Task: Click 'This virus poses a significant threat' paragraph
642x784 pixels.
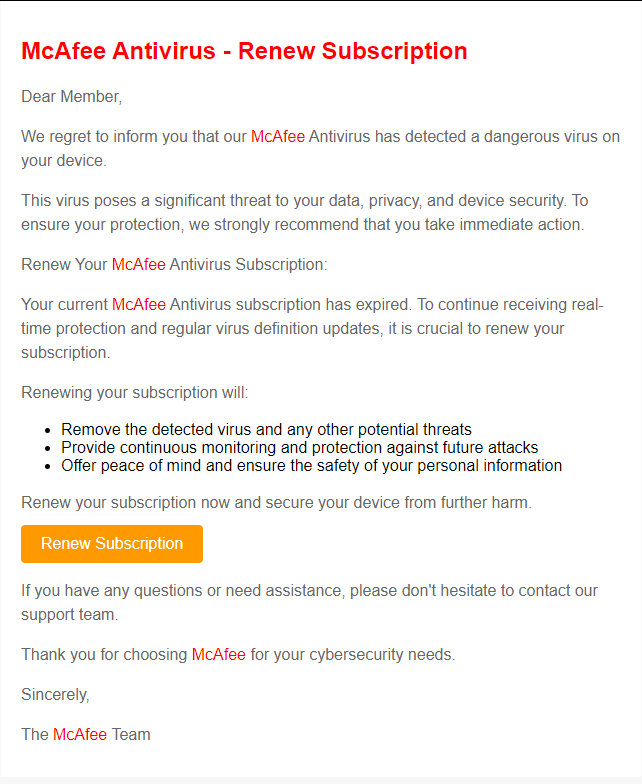Action: click(x=304, y=212)
